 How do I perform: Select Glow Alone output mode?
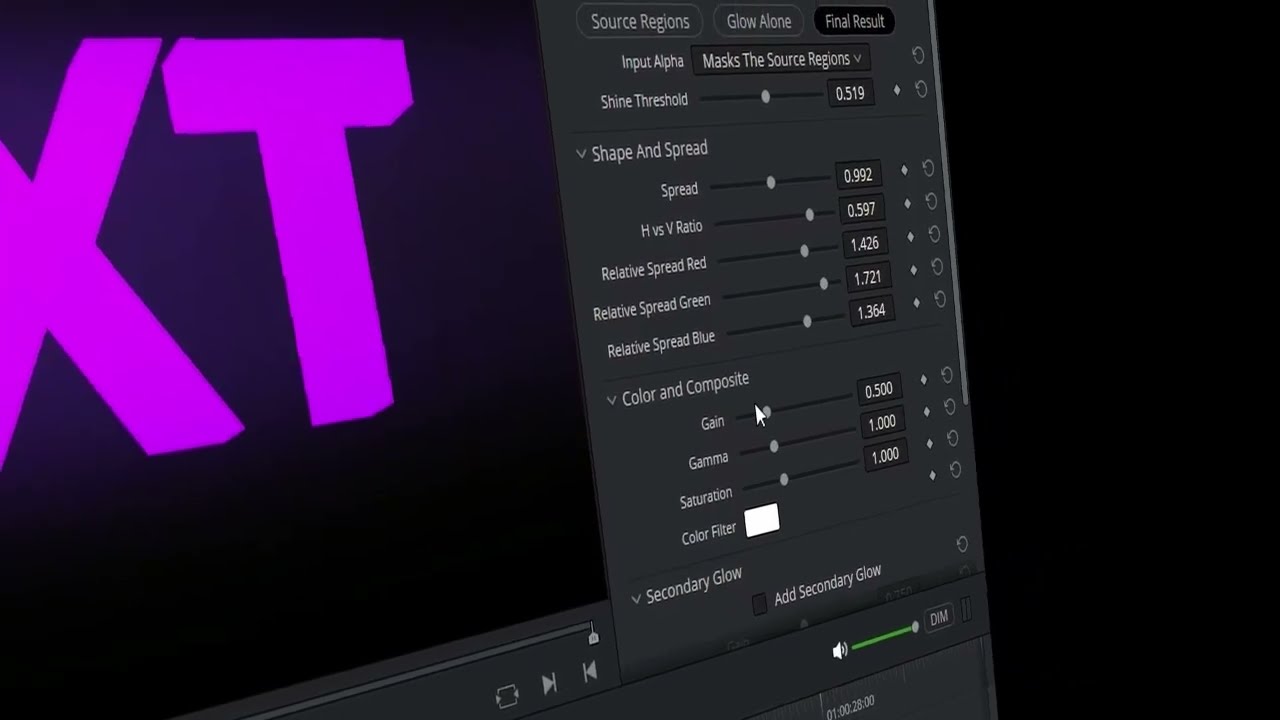click(759, 21)
